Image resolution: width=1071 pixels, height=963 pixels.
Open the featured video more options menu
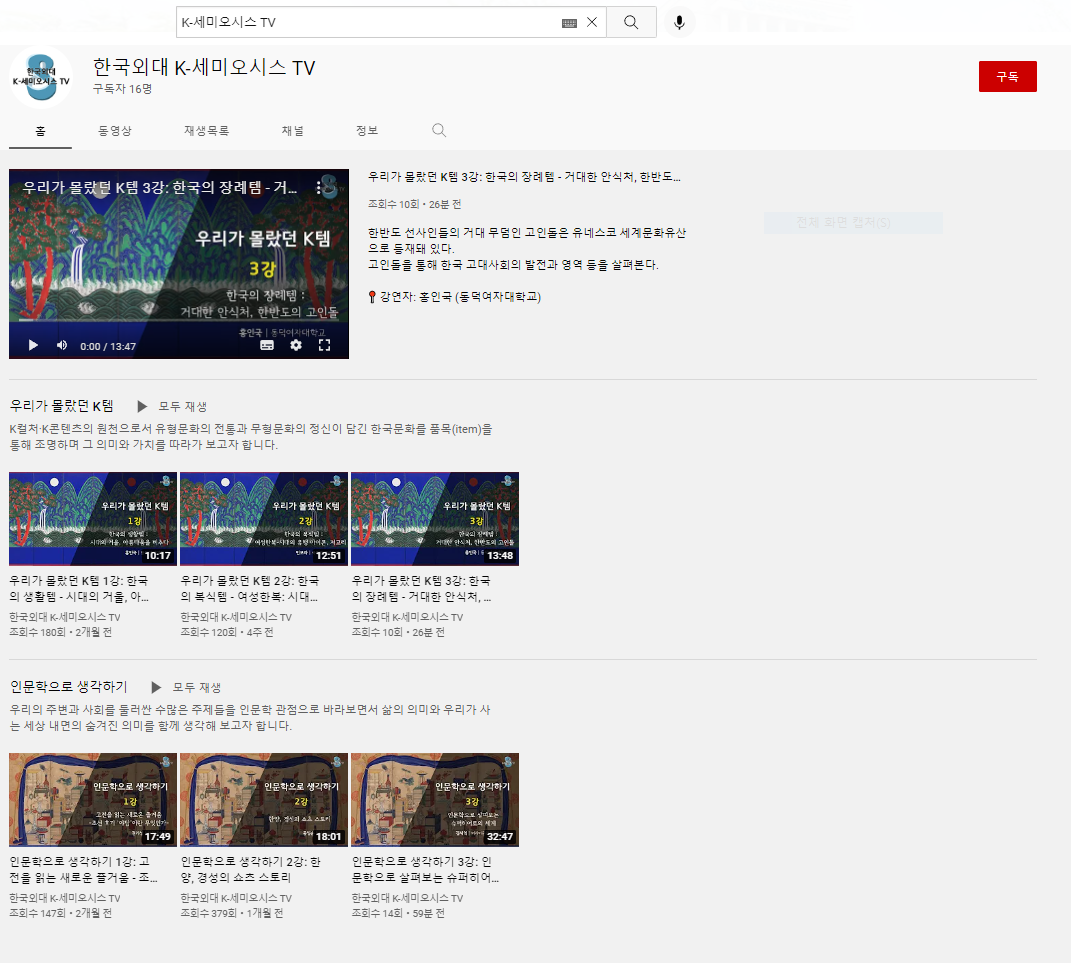[x=318, y=188]
